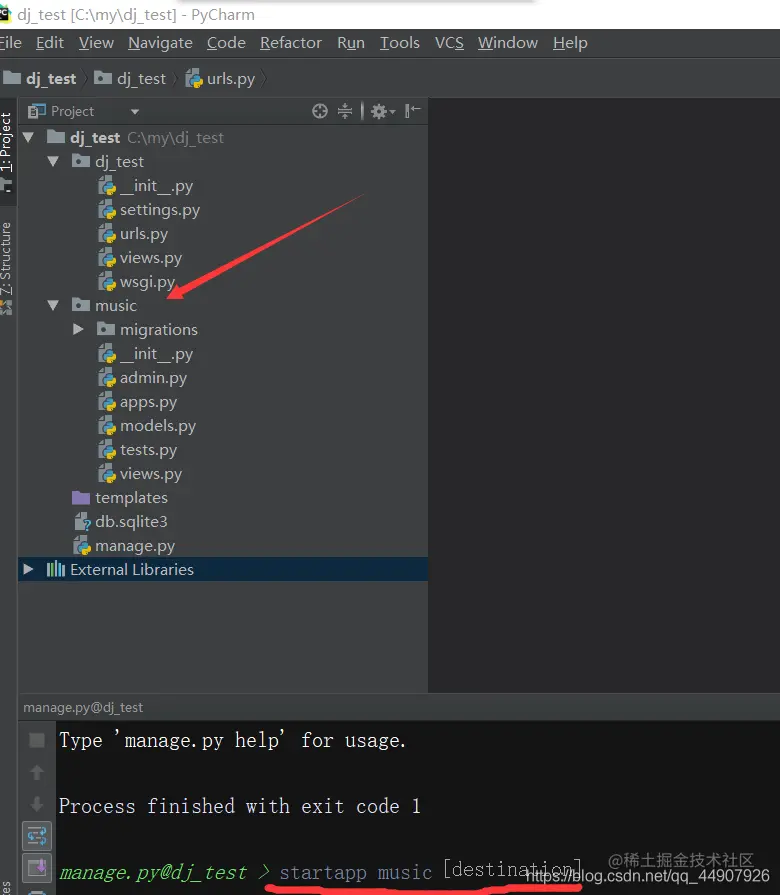This screenshot has width=780, height=895.
Task: Collapse the dj_test root project node
Action: click(x=29, y=138)
